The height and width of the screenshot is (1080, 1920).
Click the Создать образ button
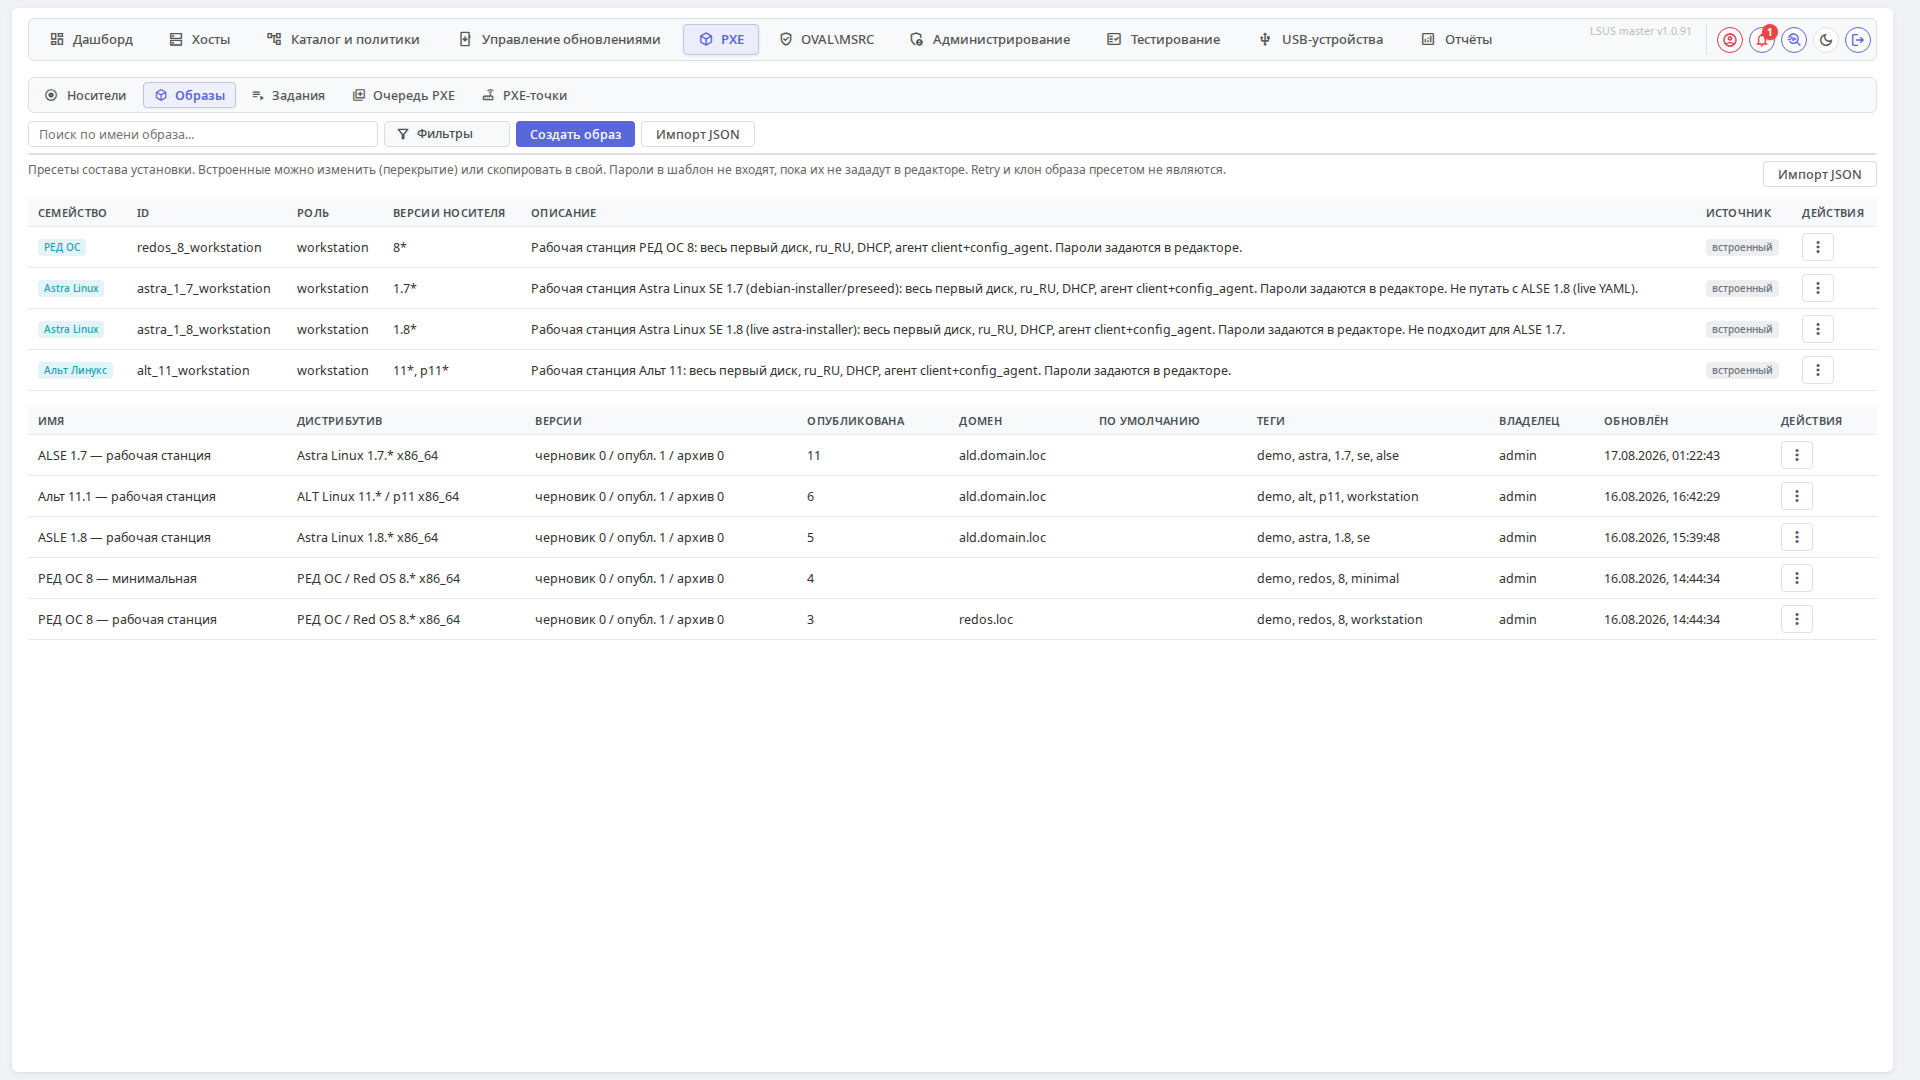(x=575, y=134)
